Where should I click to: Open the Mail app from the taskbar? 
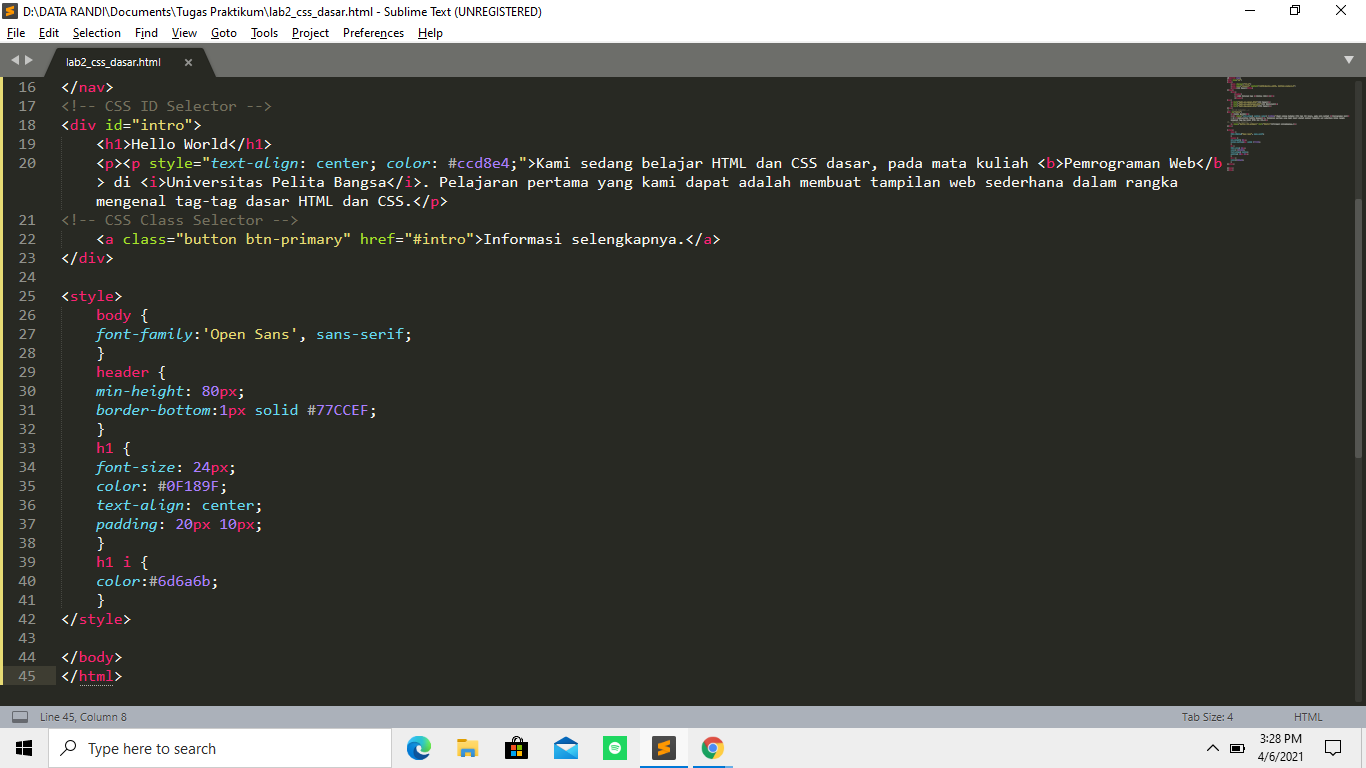click(x=565, y=747)
